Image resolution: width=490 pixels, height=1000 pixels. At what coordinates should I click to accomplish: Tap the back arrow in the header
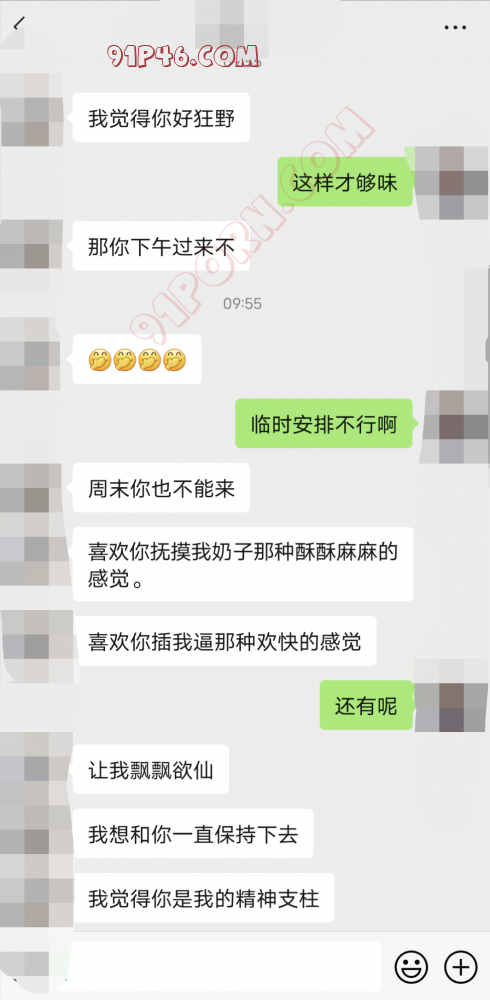(x=19, y=24)
